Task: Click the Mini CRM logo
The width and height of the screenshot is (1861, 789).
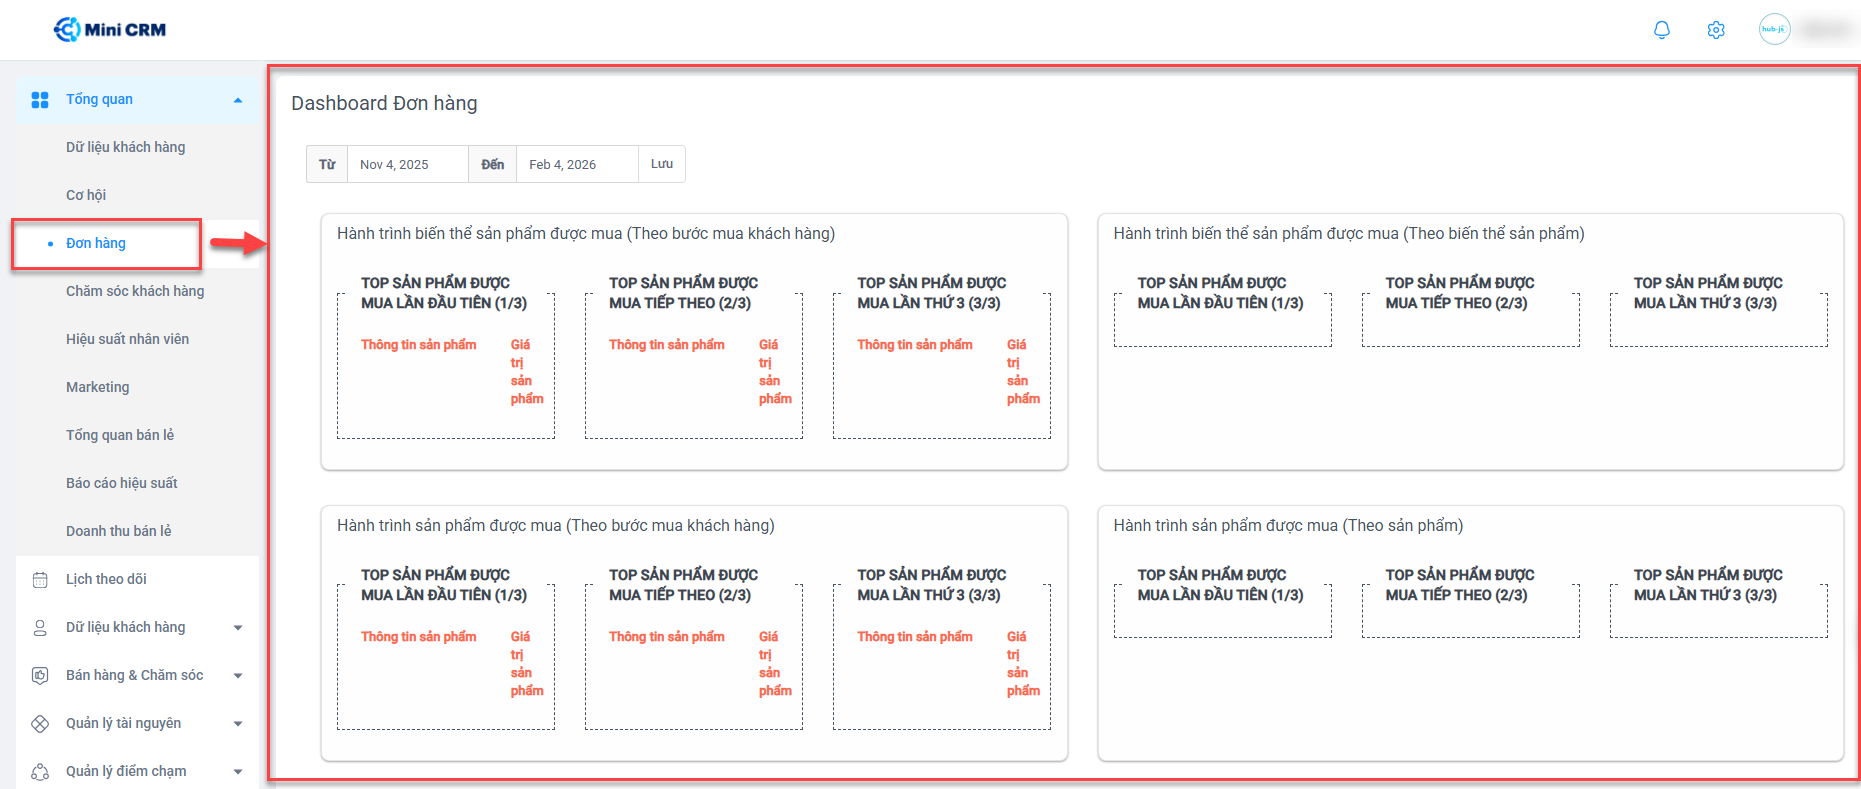Action: point(110,30)
